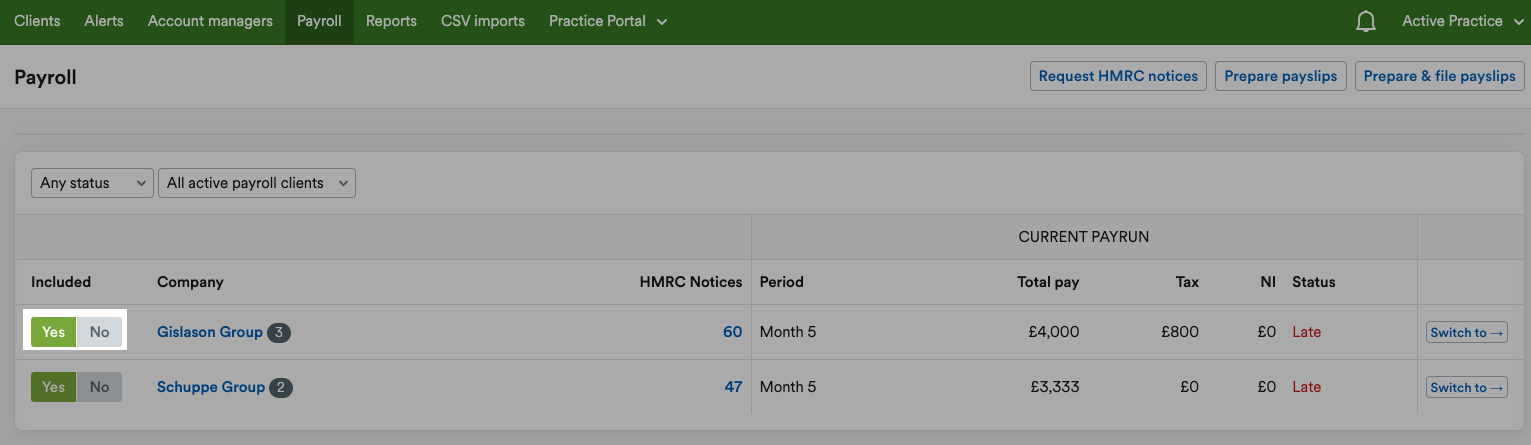
Task: Open the notifications bell icon
Action: pos(1366,21)
